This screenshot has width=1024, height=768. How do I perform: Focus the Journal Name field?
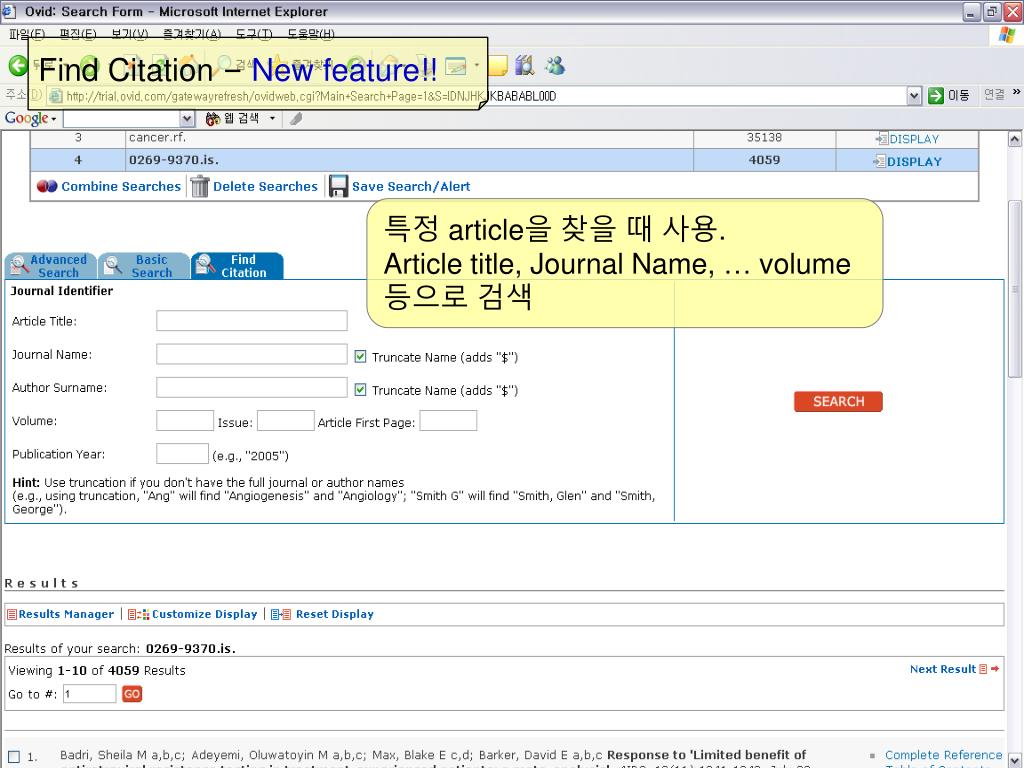pyautogui.click(x=251, y=354)
